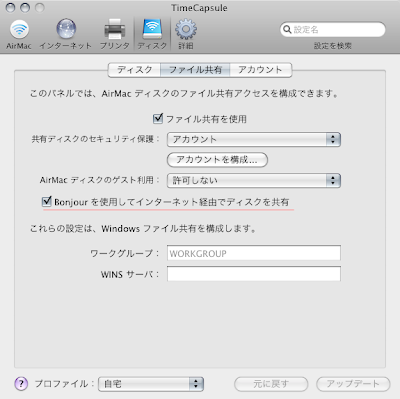Select the ディスク toolbar icon
The height and width of the screenshot is (399, 400).
click(152, 34)
